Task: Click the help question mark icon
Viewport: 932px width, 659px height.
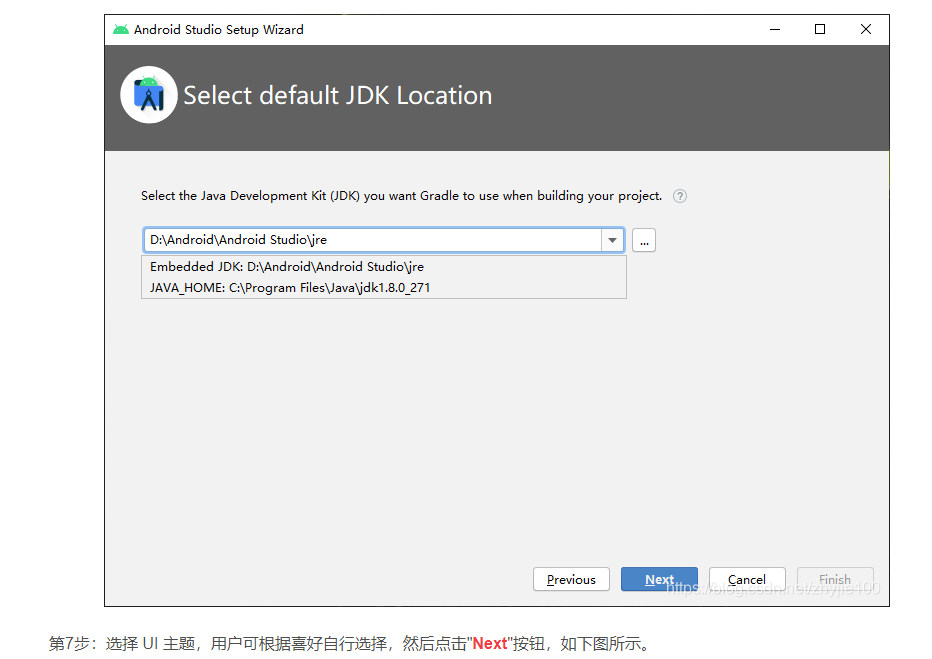Action: (x=680, y=196)
